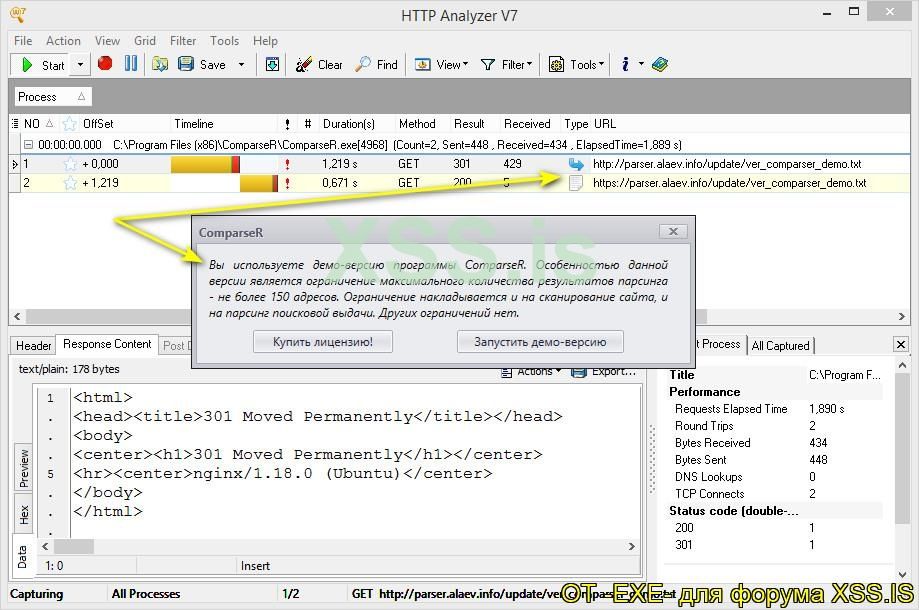
Task: Click the Bytes Received summary row
Action: [x=775, y=443]
